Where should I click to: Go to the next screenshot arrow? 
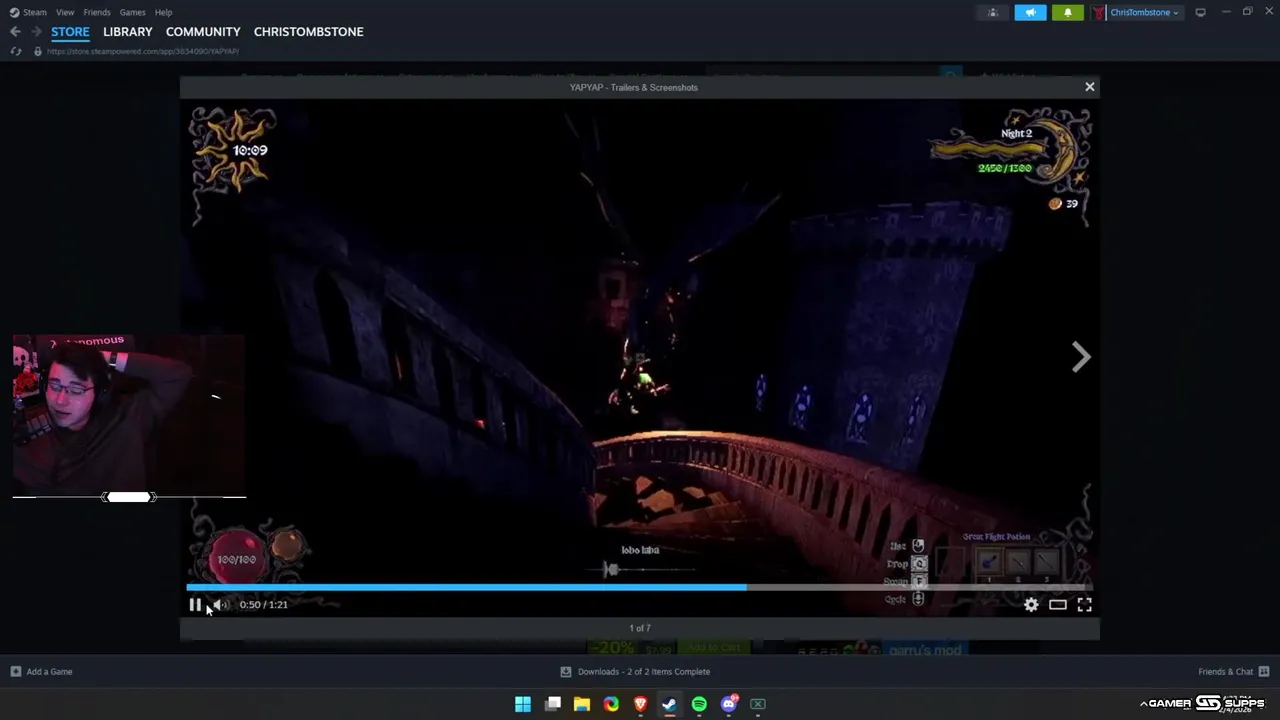pos(1080,357)
